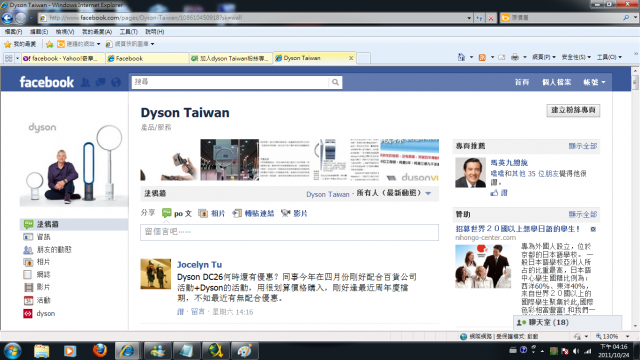Open the Account dropdown in Facebook header
This screenshot has height=360, width=640.
[x=594, y=82]
